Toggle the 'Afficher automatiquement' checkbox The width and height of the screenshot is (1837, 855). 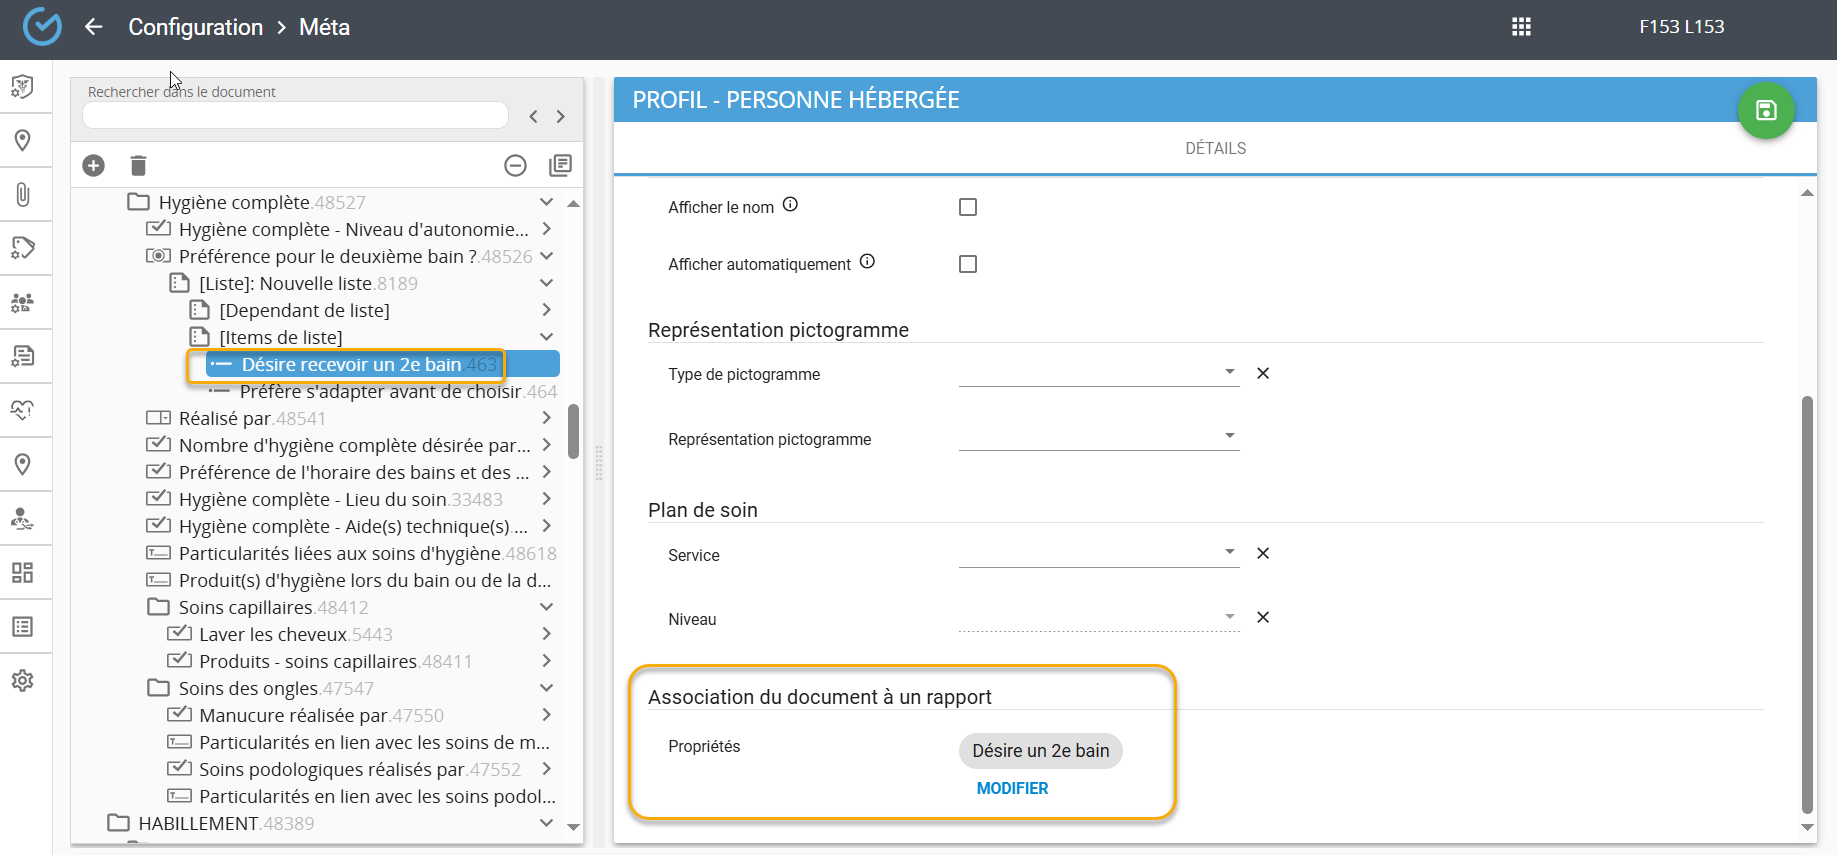click(x=967, y=264)
